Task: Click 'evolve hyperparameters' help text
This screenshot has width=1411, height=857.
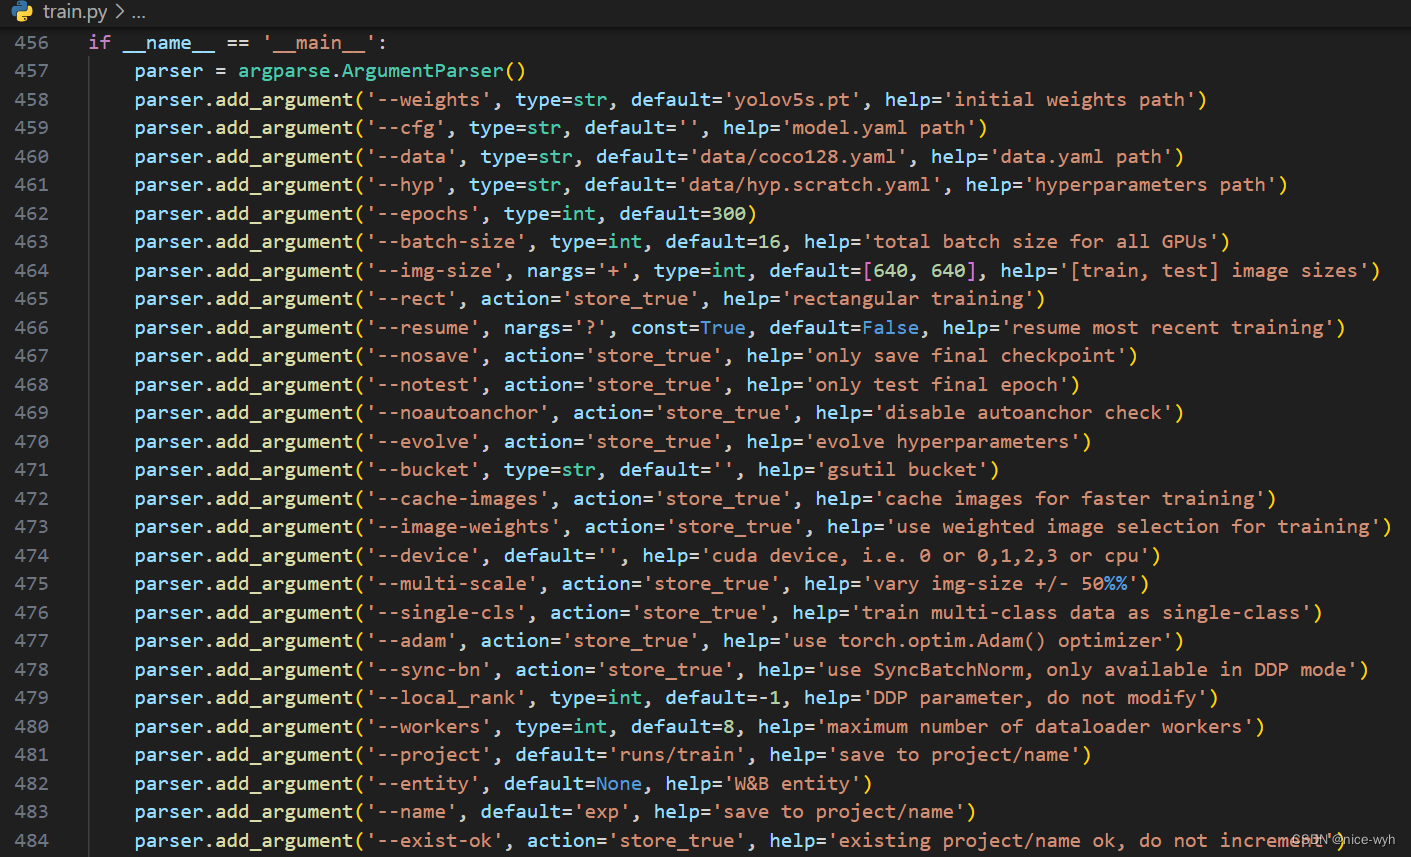Action: click(x=943, y=441)
